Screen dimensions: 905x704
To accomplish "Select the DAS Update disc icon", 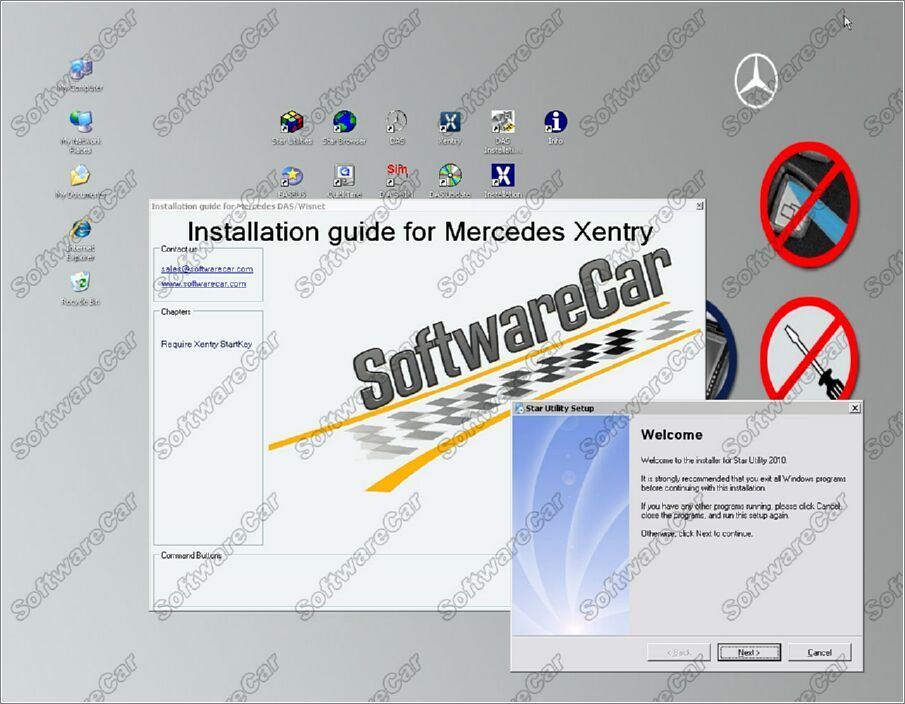I will [x=450, y=178].
